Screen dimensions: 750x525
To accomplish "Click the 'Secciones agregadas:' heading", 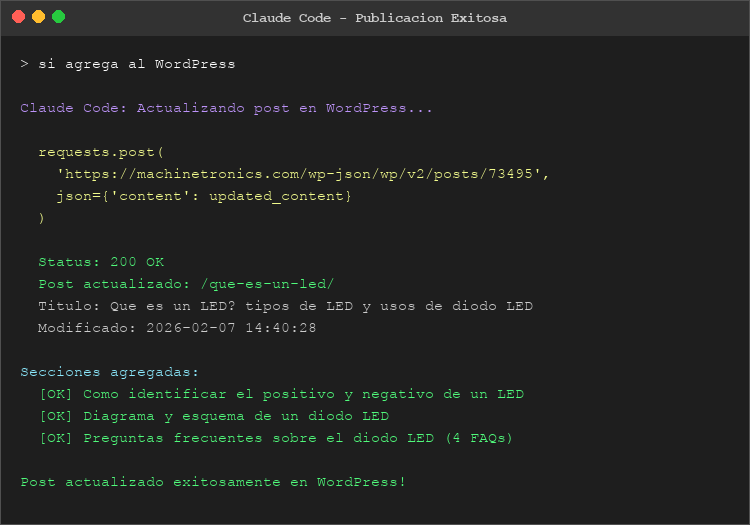I will point(109,372).
